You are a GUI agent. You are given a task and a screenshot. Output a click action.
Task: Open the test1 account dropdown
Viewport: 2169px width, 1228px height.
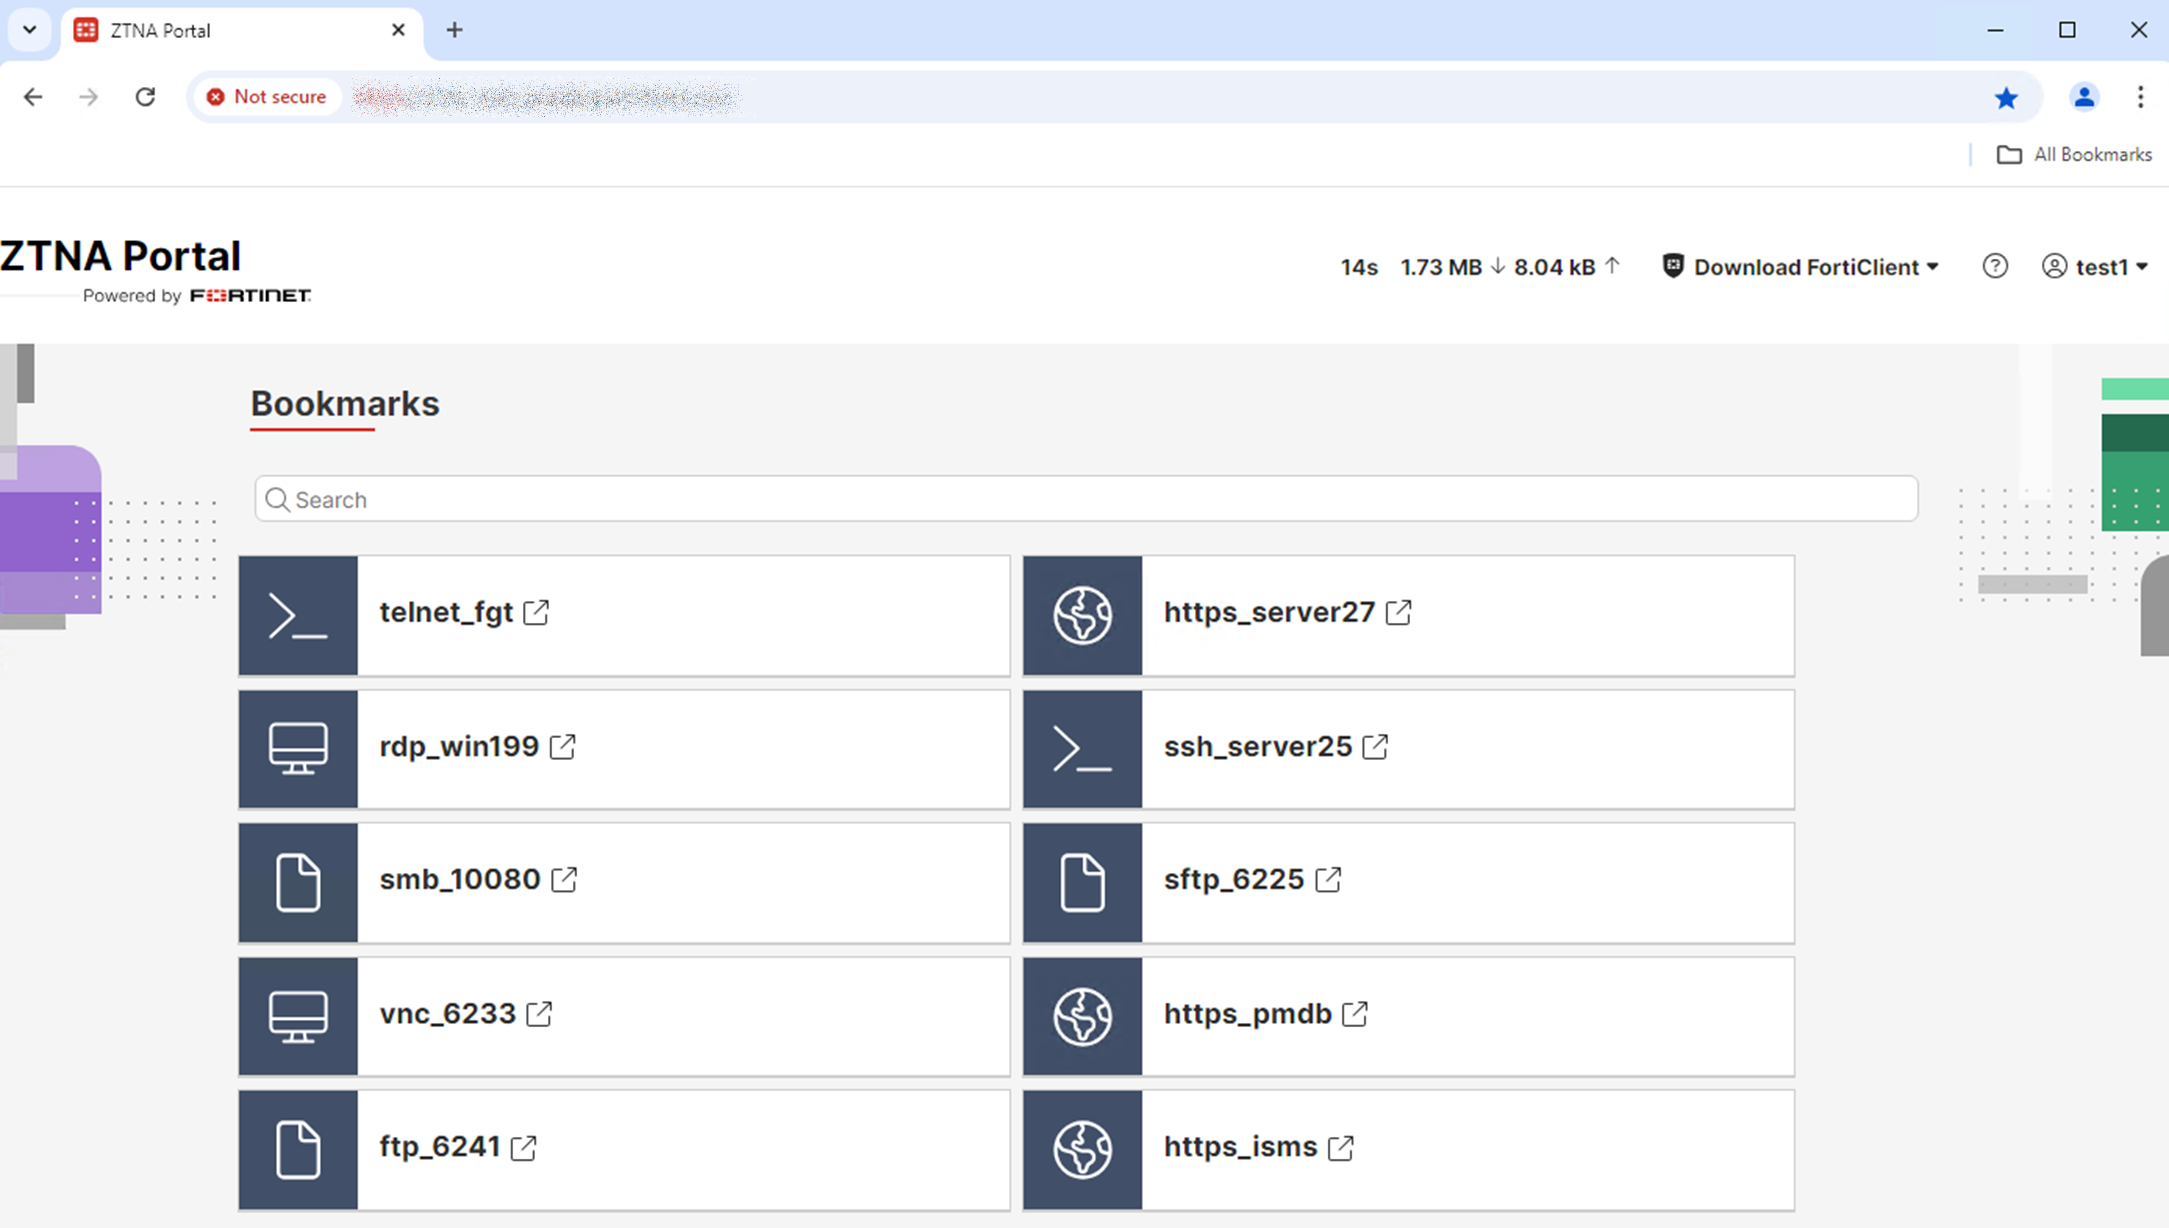[2097, 266]
